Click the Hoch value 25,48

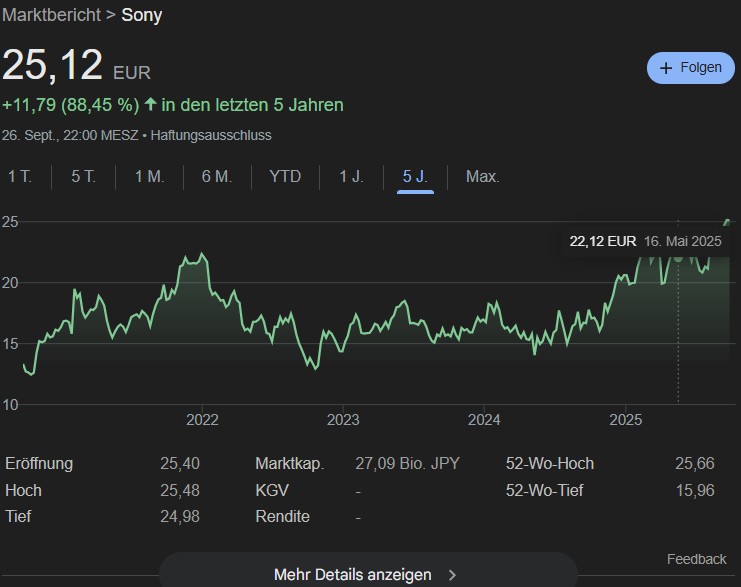click(180, 491)
